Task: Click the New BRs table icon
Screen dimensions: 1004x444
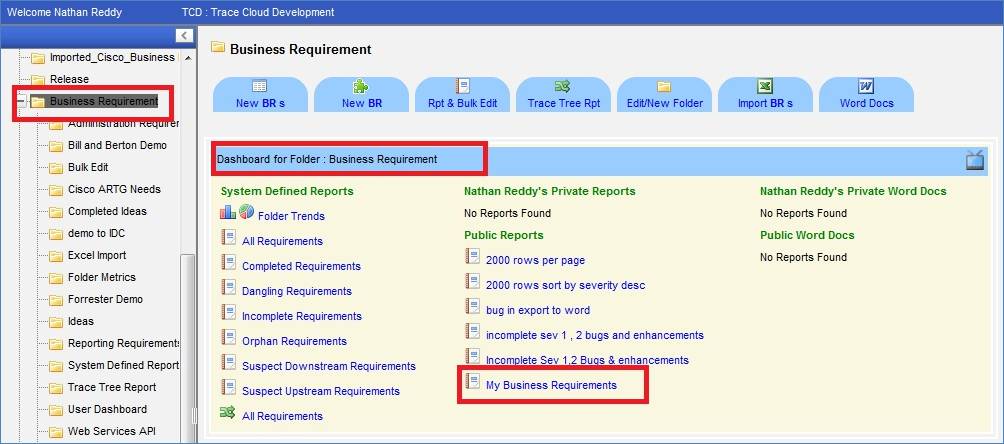Action: click(260, 87)
